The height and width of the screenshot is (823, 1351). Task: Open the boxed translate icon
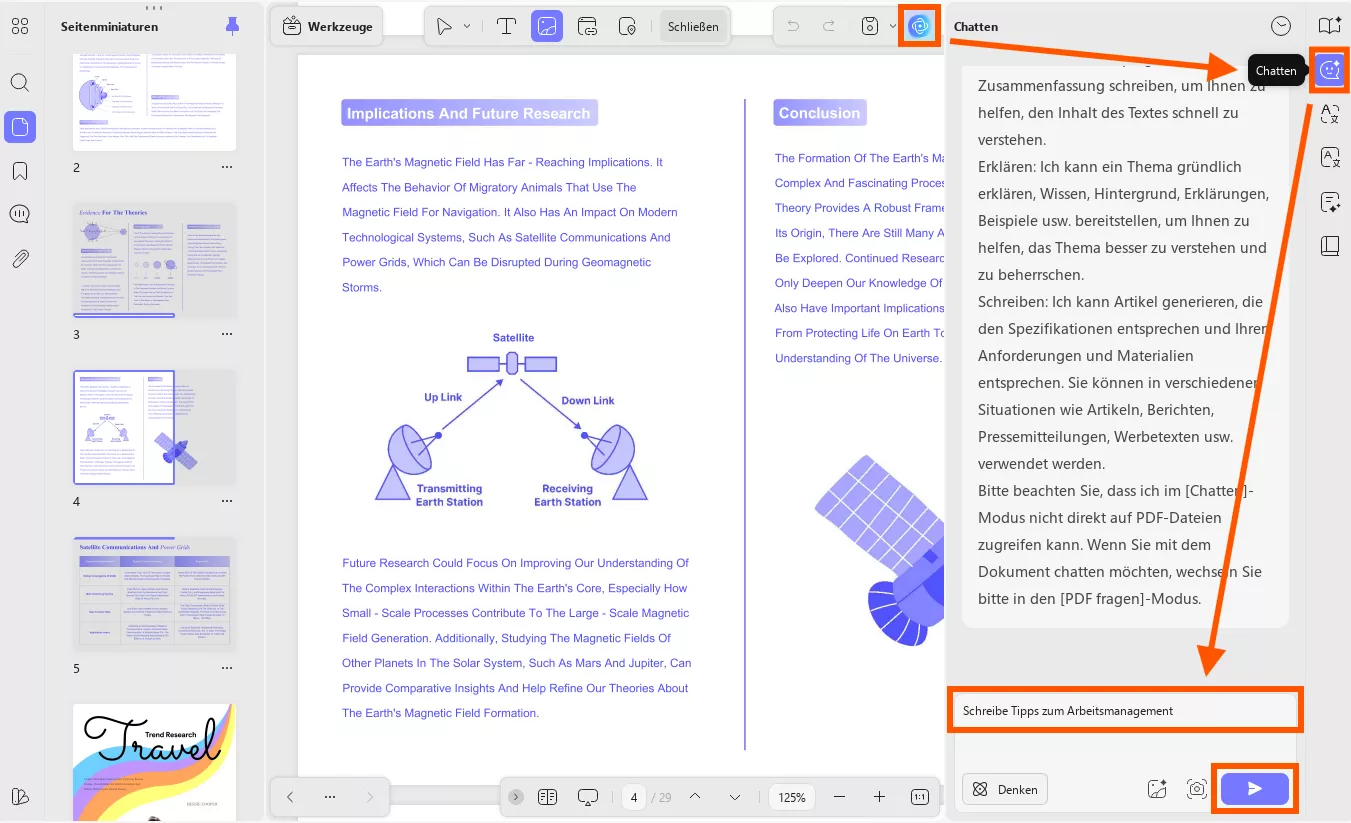point(1330,157)
